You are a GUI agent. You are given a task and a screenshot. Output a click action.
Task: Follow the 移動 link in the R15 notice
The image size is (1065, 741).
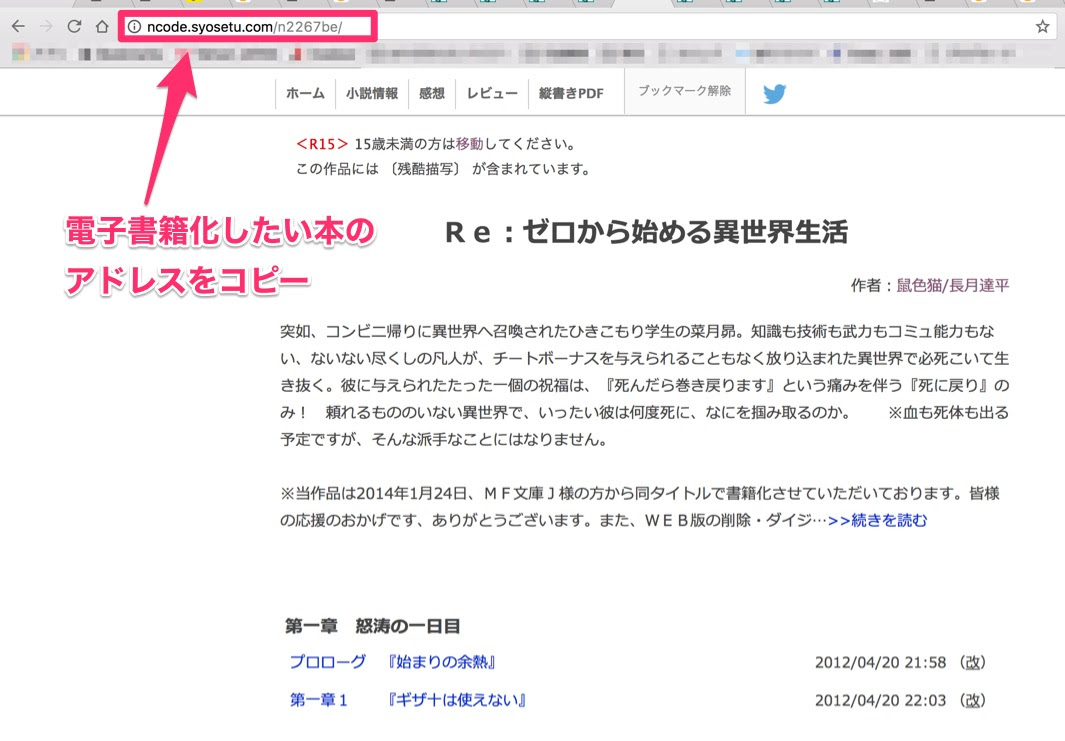click(469, 144)
